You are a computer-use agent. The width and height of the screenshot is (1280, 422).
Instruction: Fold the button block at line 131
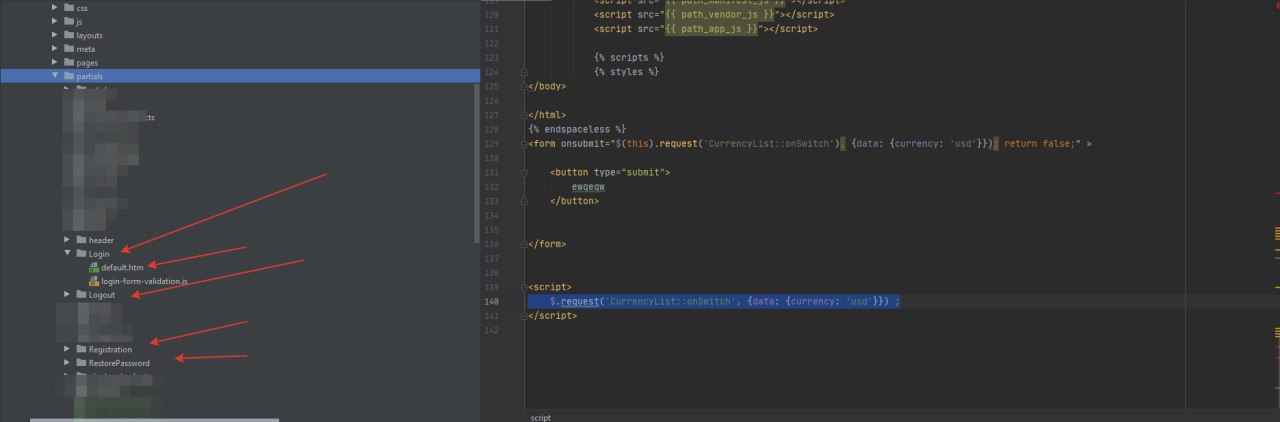pyautogui.click(x=524, y=173)
